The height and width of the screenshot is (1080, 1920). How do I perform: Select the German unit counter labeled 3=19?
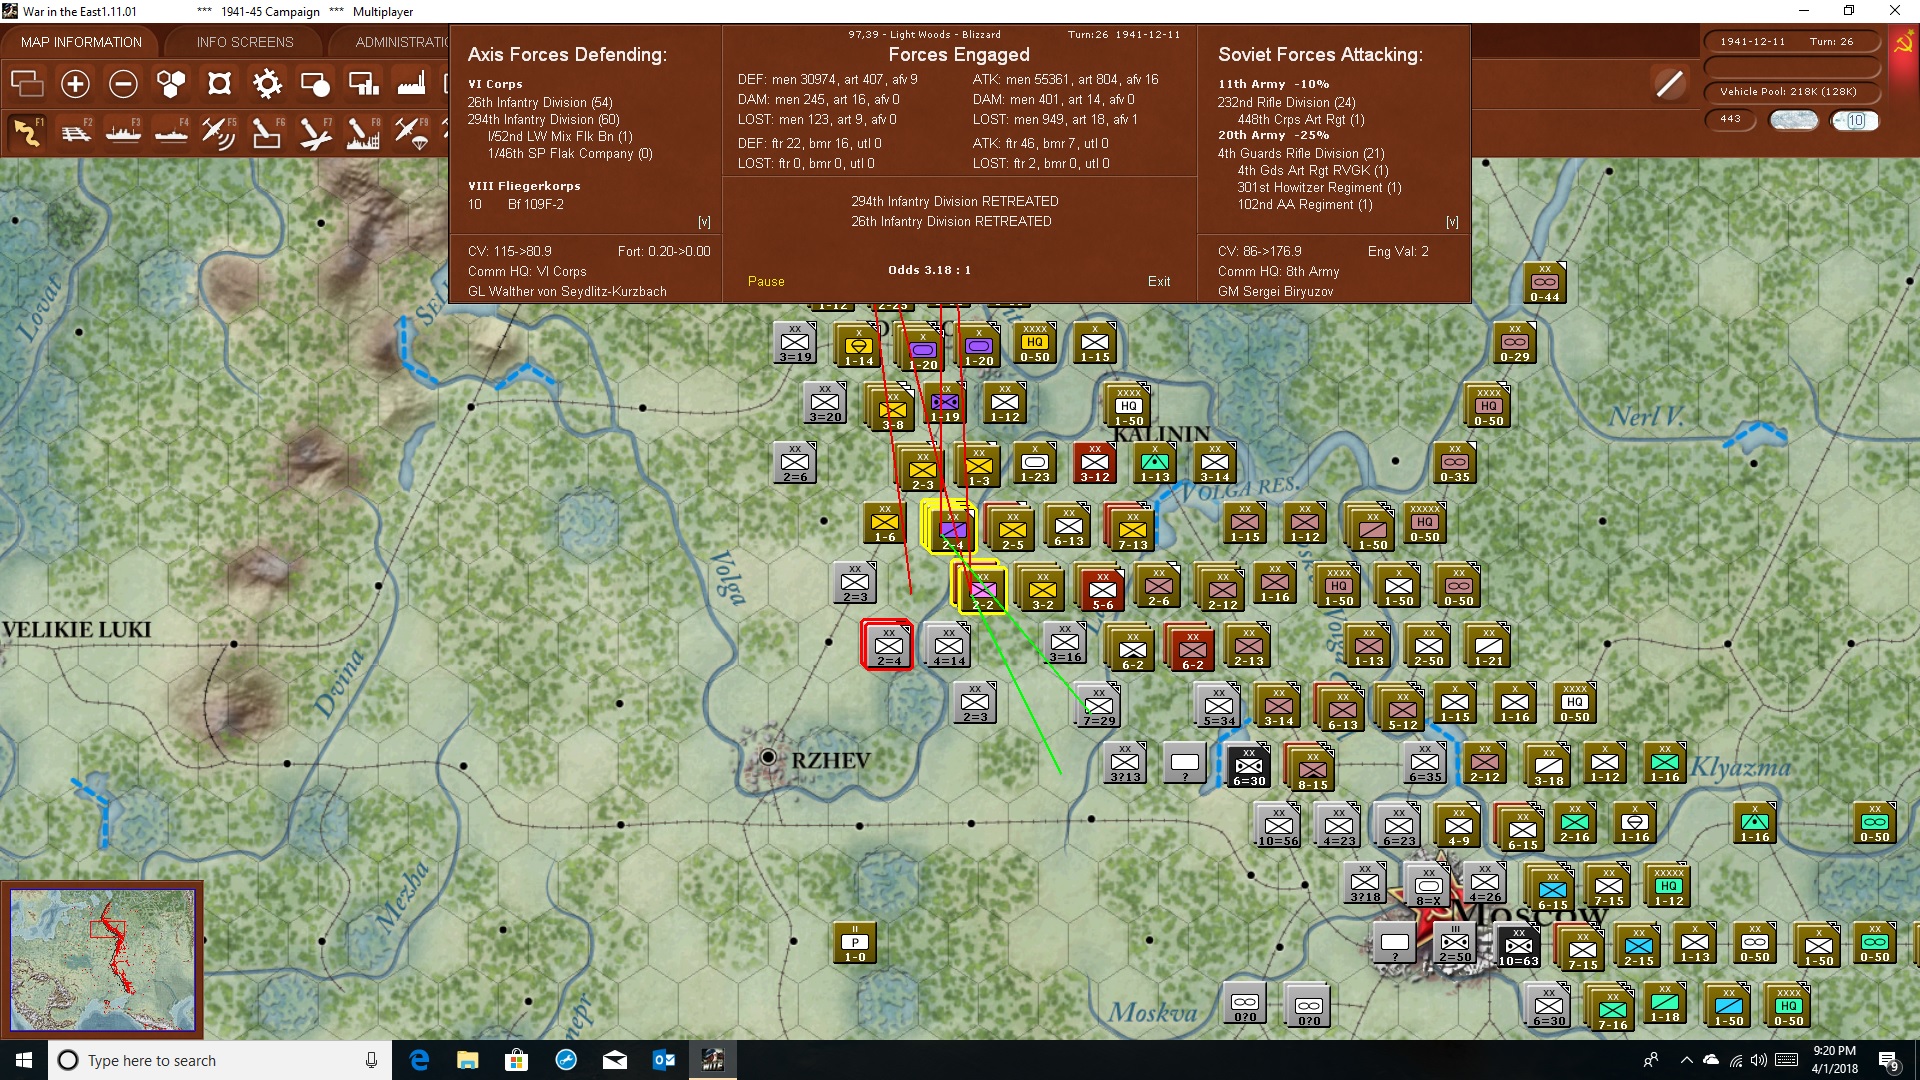click(796, 342)
